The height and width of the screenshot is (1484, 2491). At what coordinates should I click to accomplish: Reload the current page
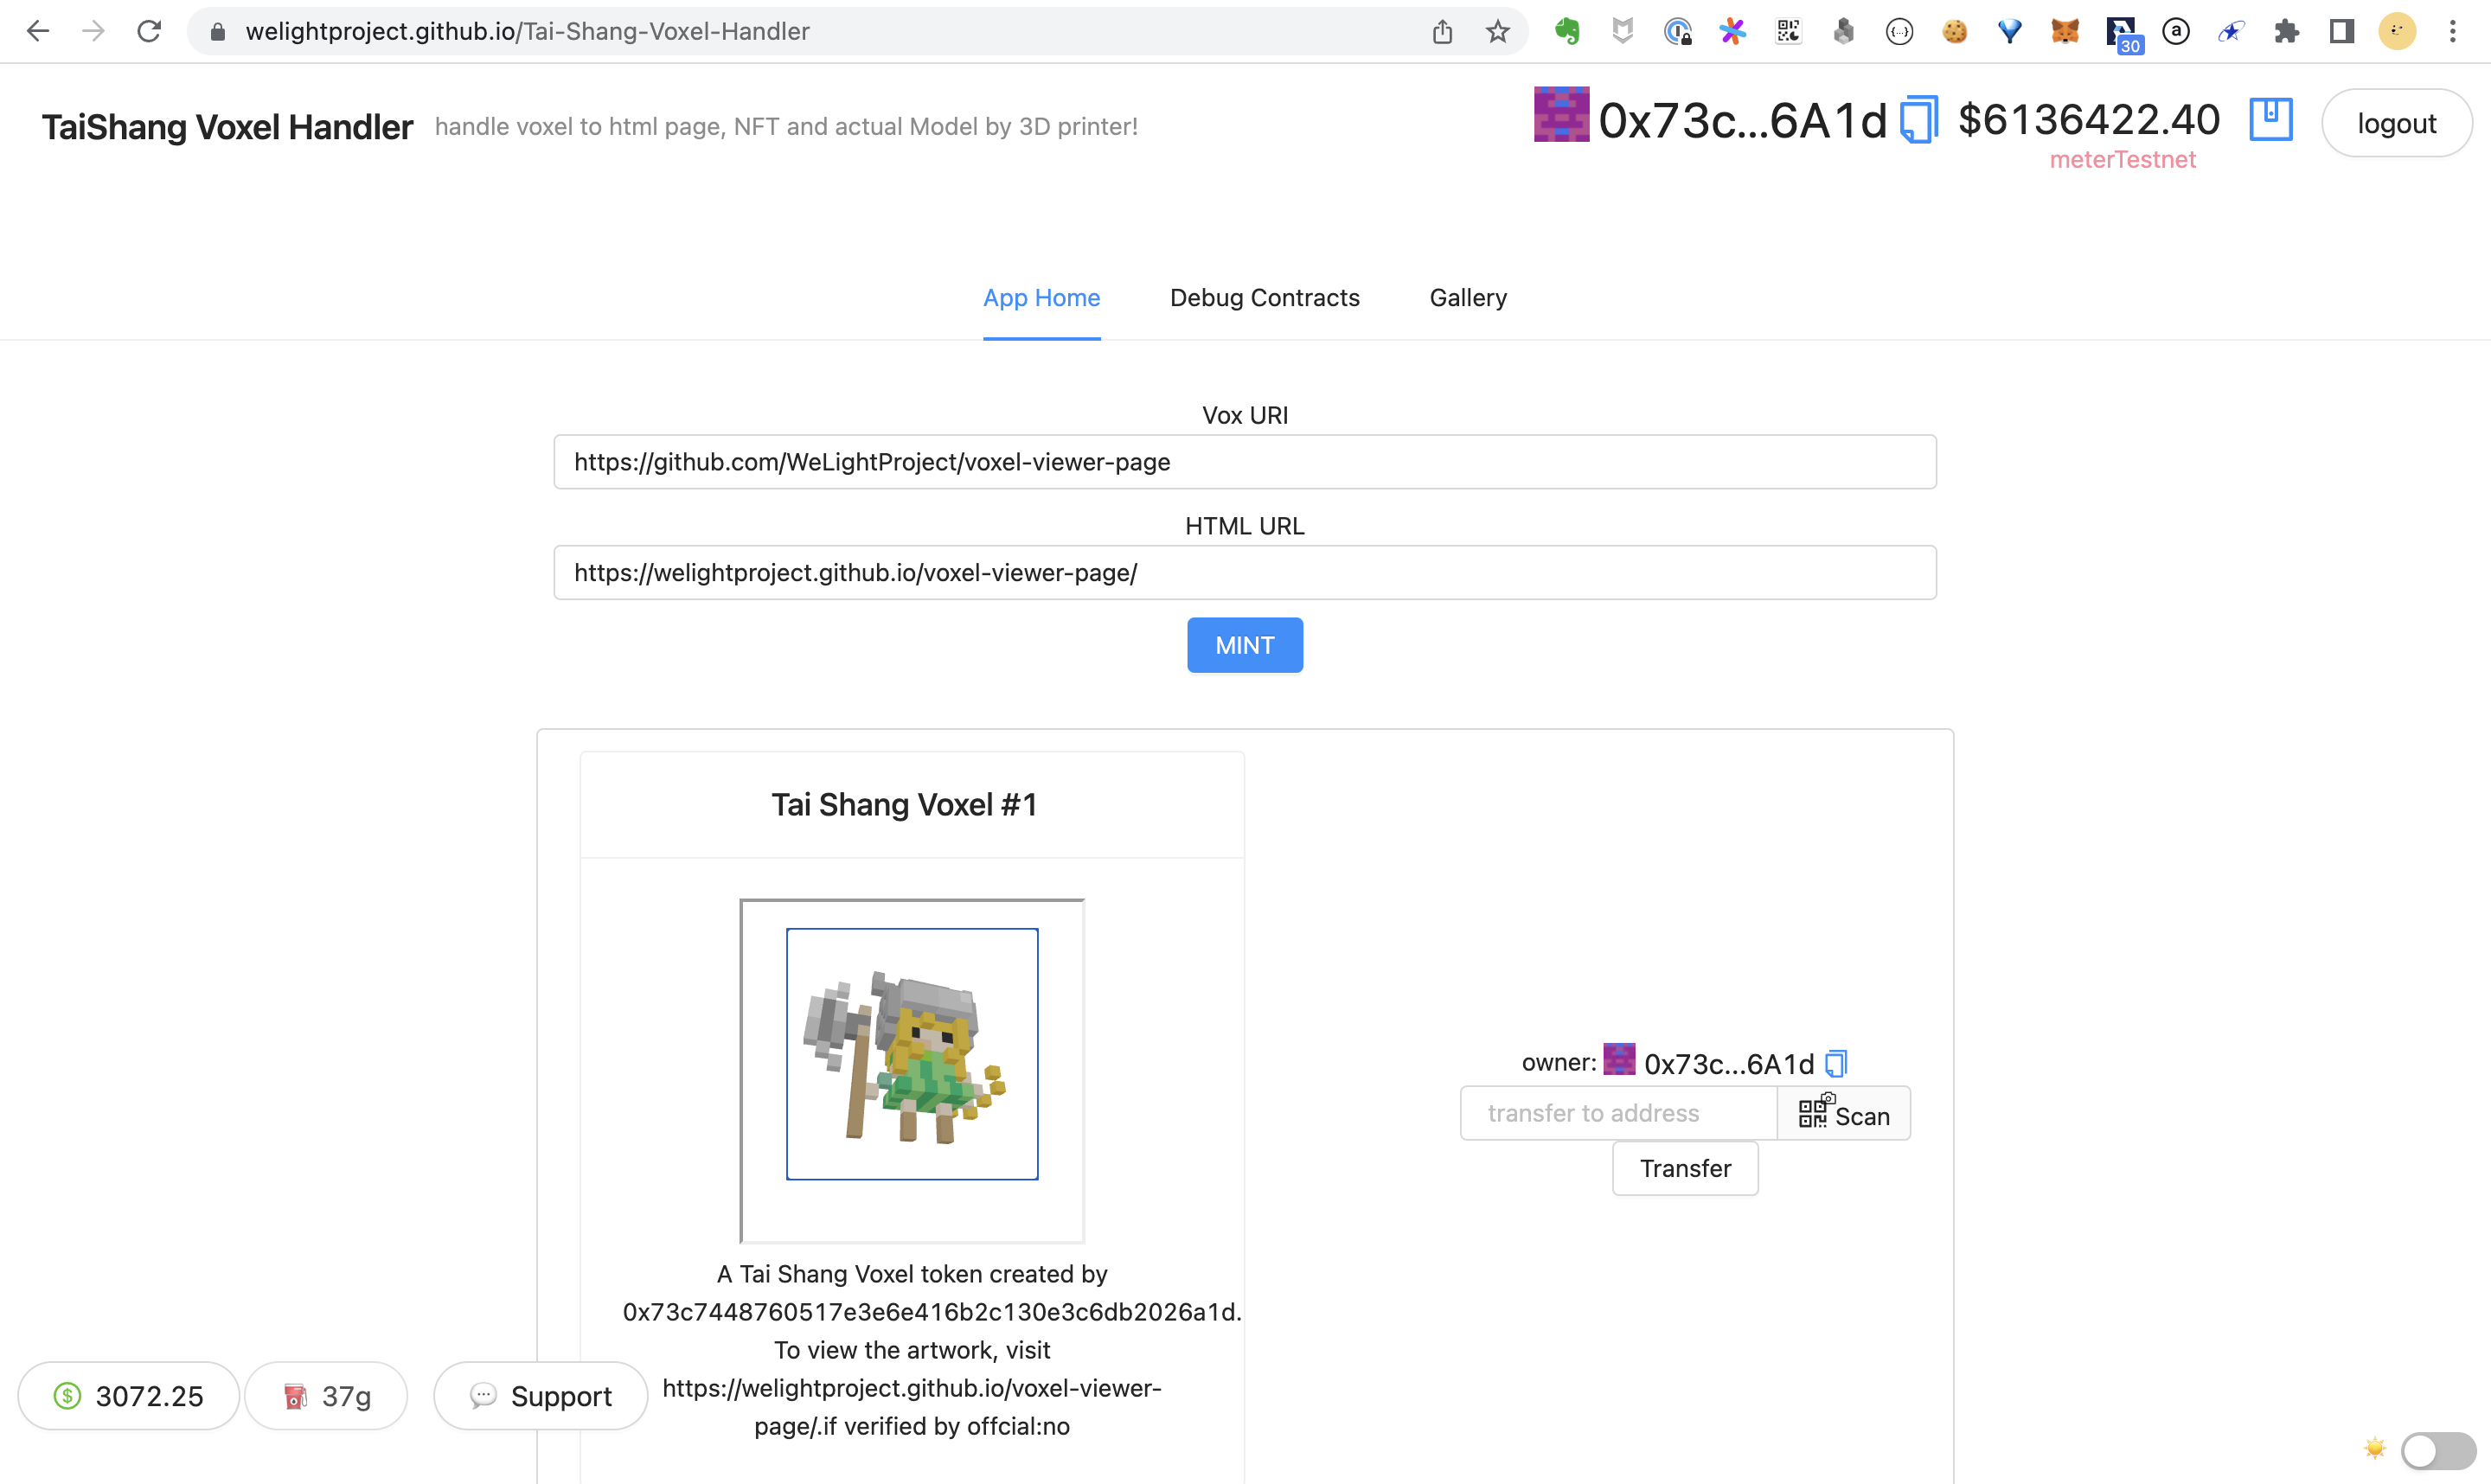149,31
